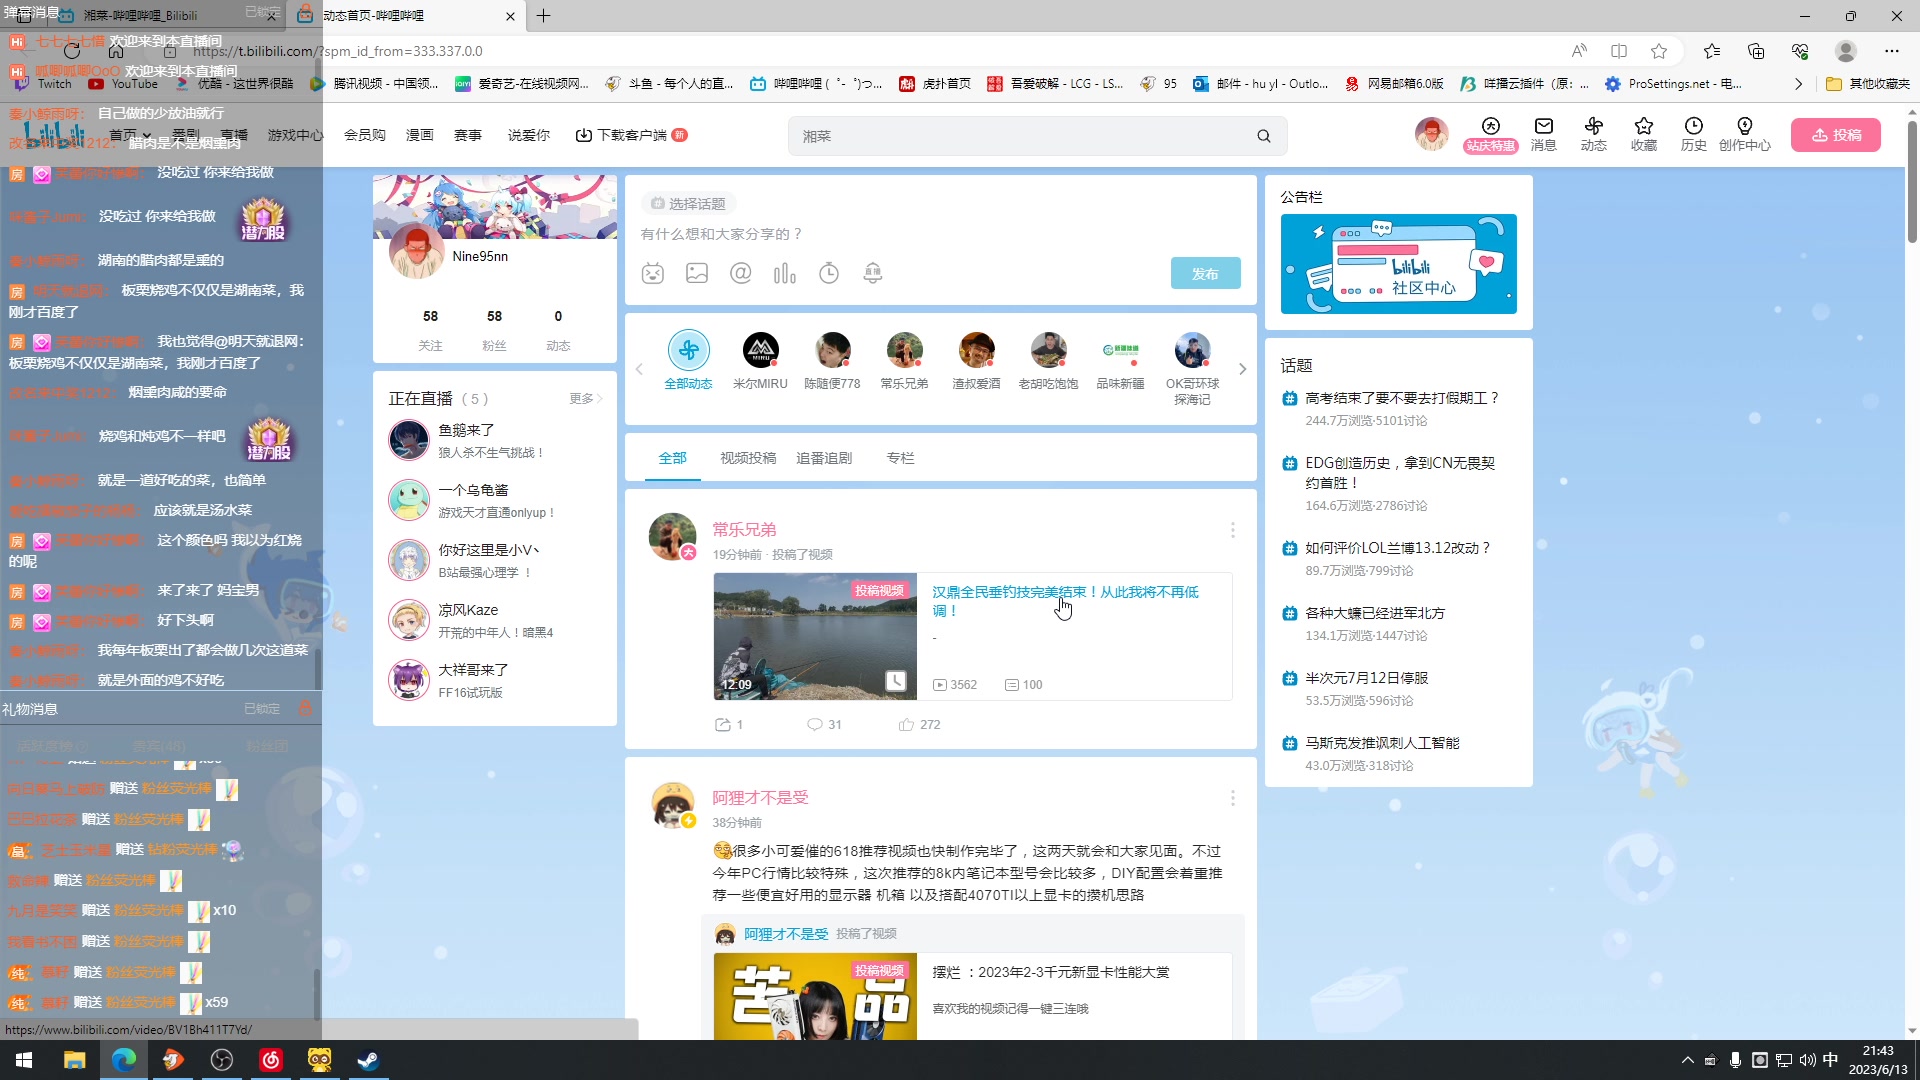Toggle the lock icon in 礼物消息 panel
The width and height of the screenshot is (1920, 1080).
305,709
